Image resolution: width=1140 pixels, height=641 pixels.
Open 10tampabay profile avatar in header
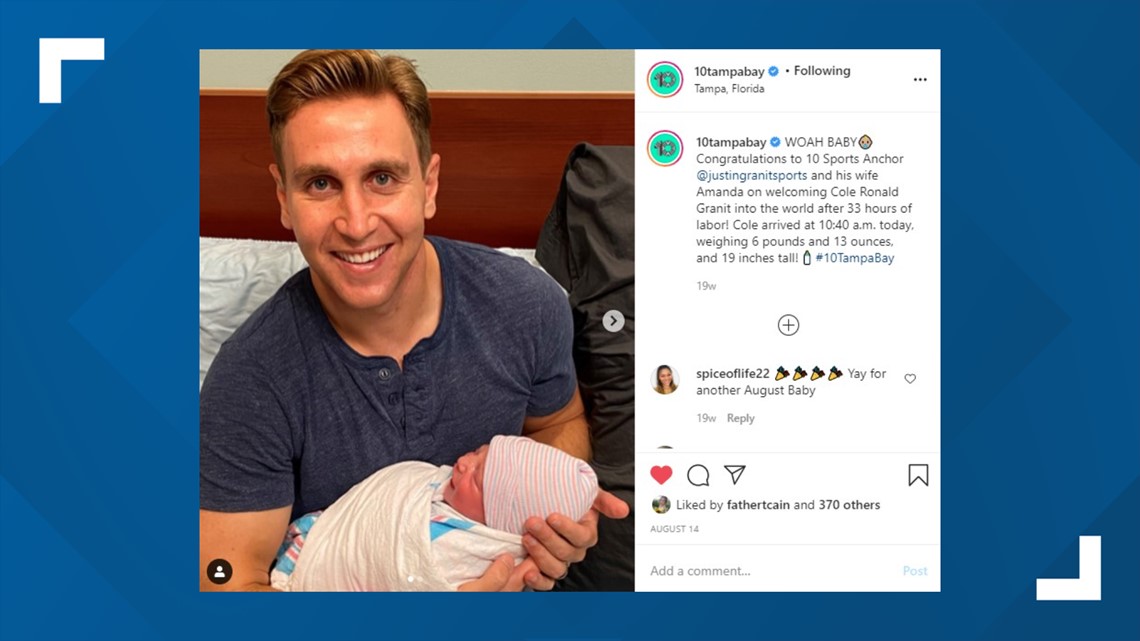665,79
